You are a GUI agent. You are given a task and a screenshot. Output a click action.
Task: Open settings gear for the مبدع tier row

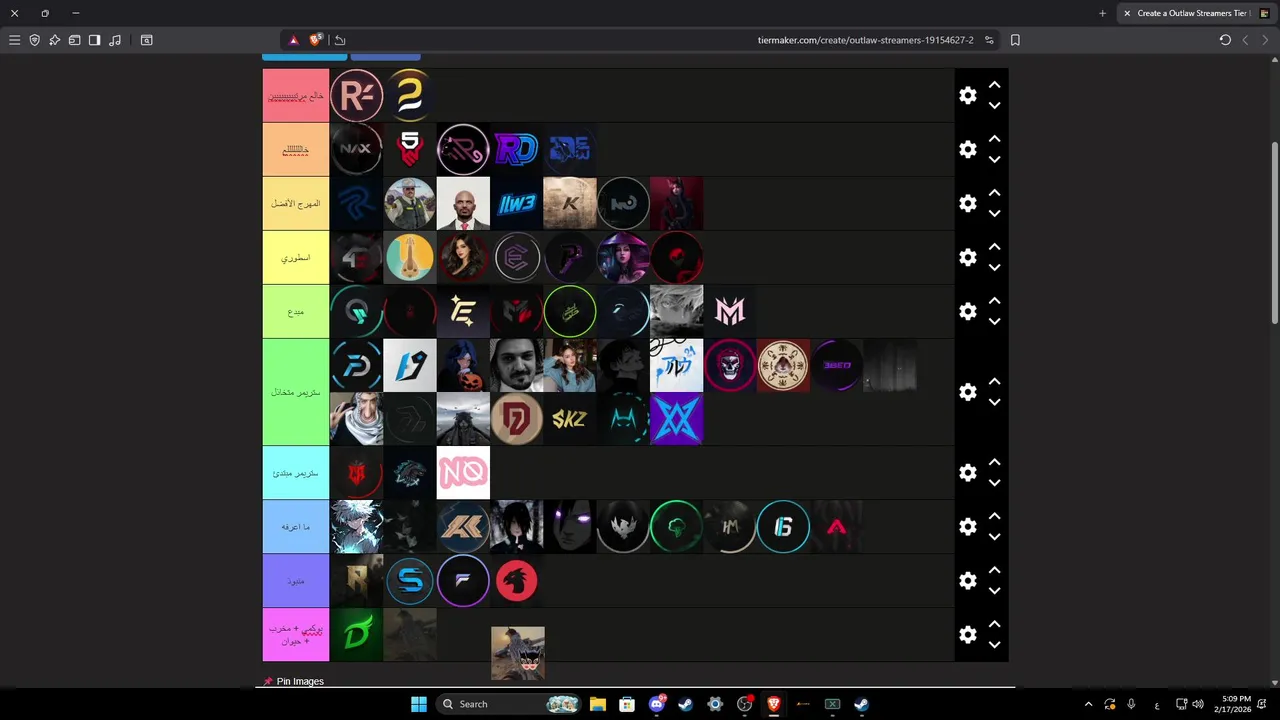967,311
